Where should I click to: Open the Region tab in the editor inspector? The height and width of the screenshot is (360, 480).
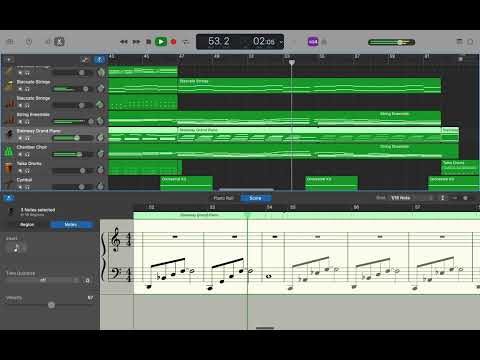(27, 225)
